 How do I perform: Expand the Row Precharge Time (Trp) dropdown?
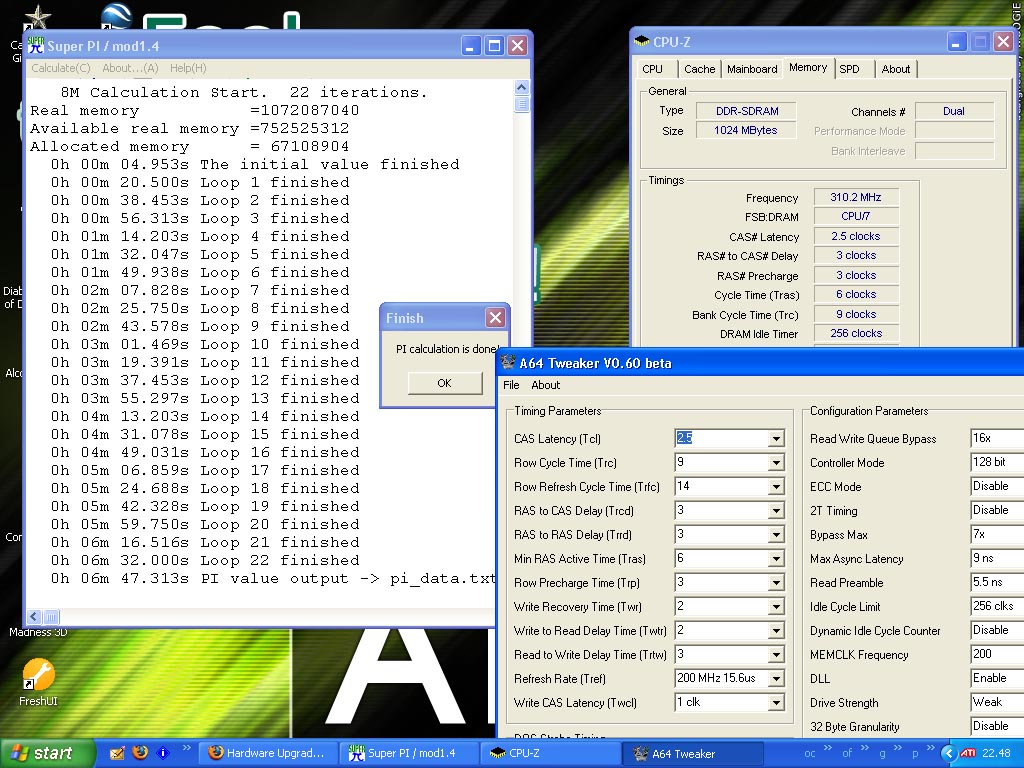pos(776,583)
